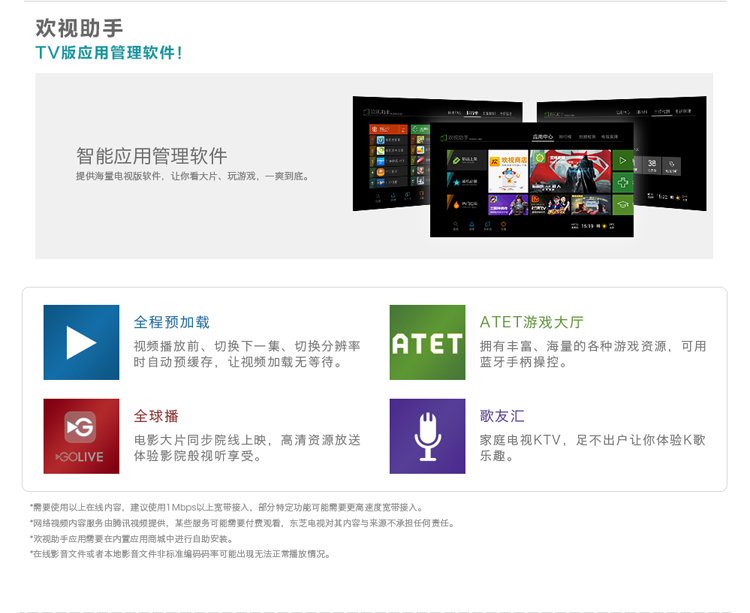Open the green ATET logo icon
Viewport: 750px width, 613px height.
click(427, 342)
